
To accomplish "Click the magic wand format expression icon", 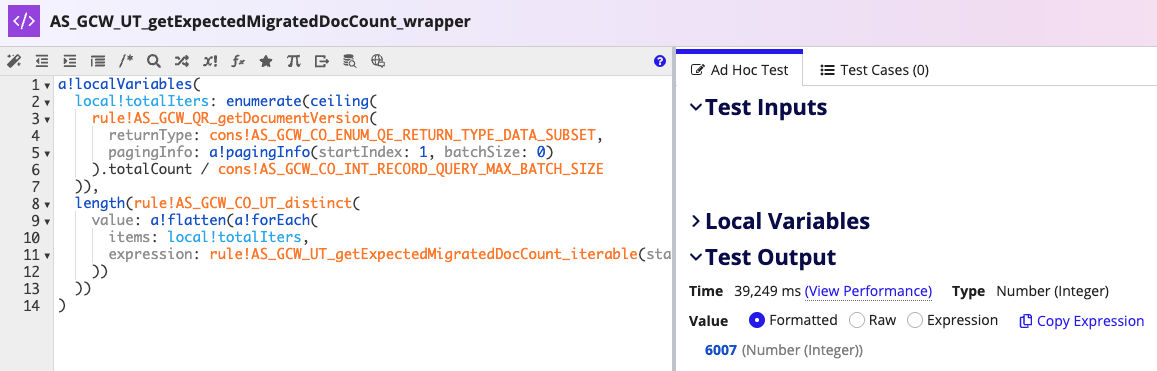I will coord(14,61).
